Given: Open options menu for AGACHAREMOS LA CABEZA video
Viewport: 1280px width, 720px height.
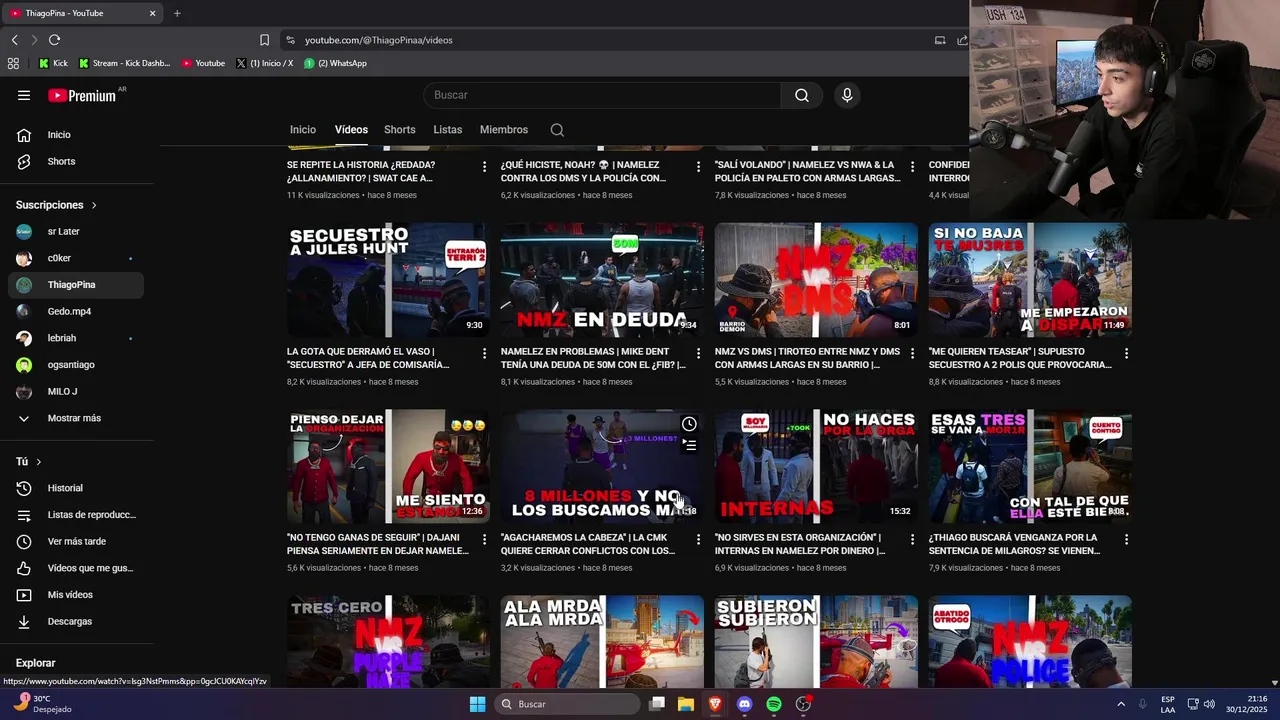Looking at the screenshot, I should click(x=698, y=539).
